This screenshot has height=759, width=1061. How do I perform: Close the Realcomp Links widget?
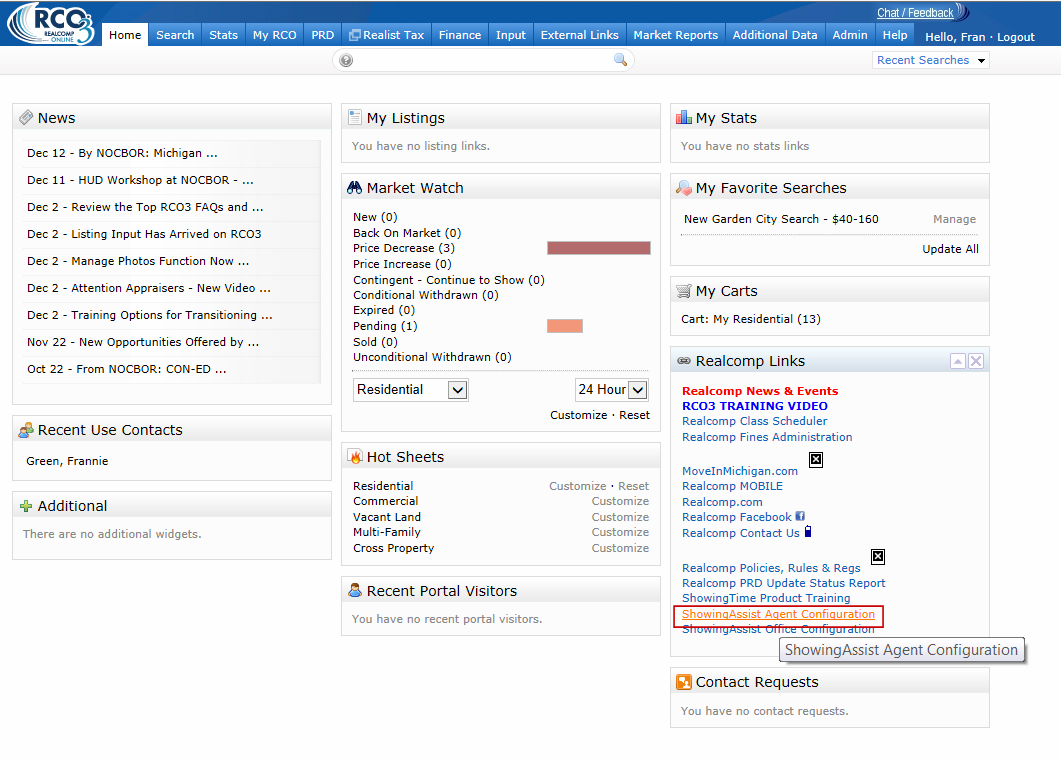[976, 361]
